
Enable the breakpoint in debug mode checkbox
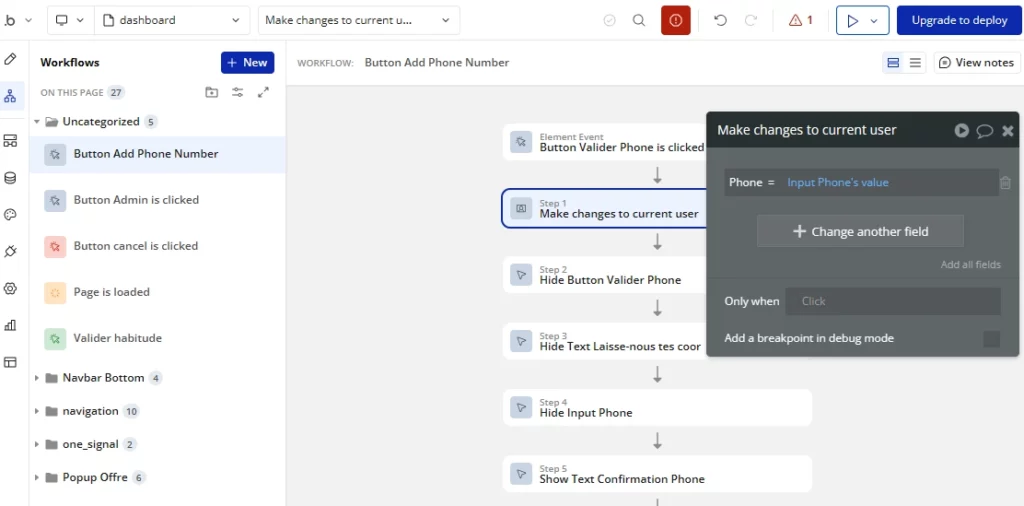(991, 339)
